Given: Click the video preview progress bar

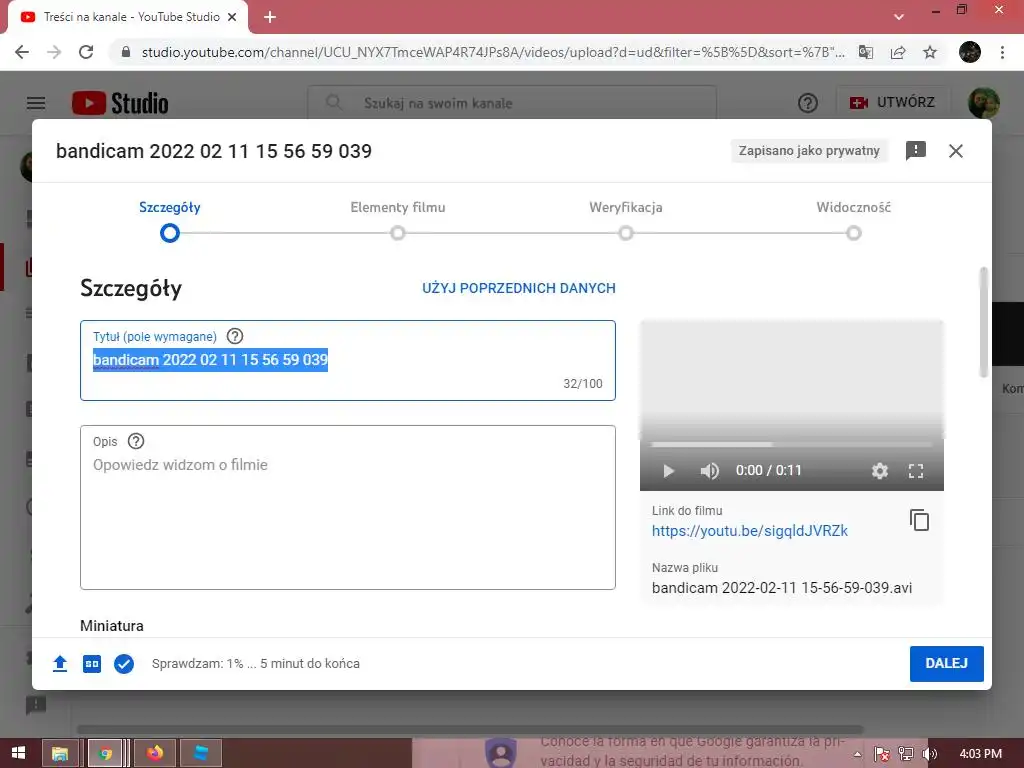Looking at the screenshot, I should [x=792, y=445].
